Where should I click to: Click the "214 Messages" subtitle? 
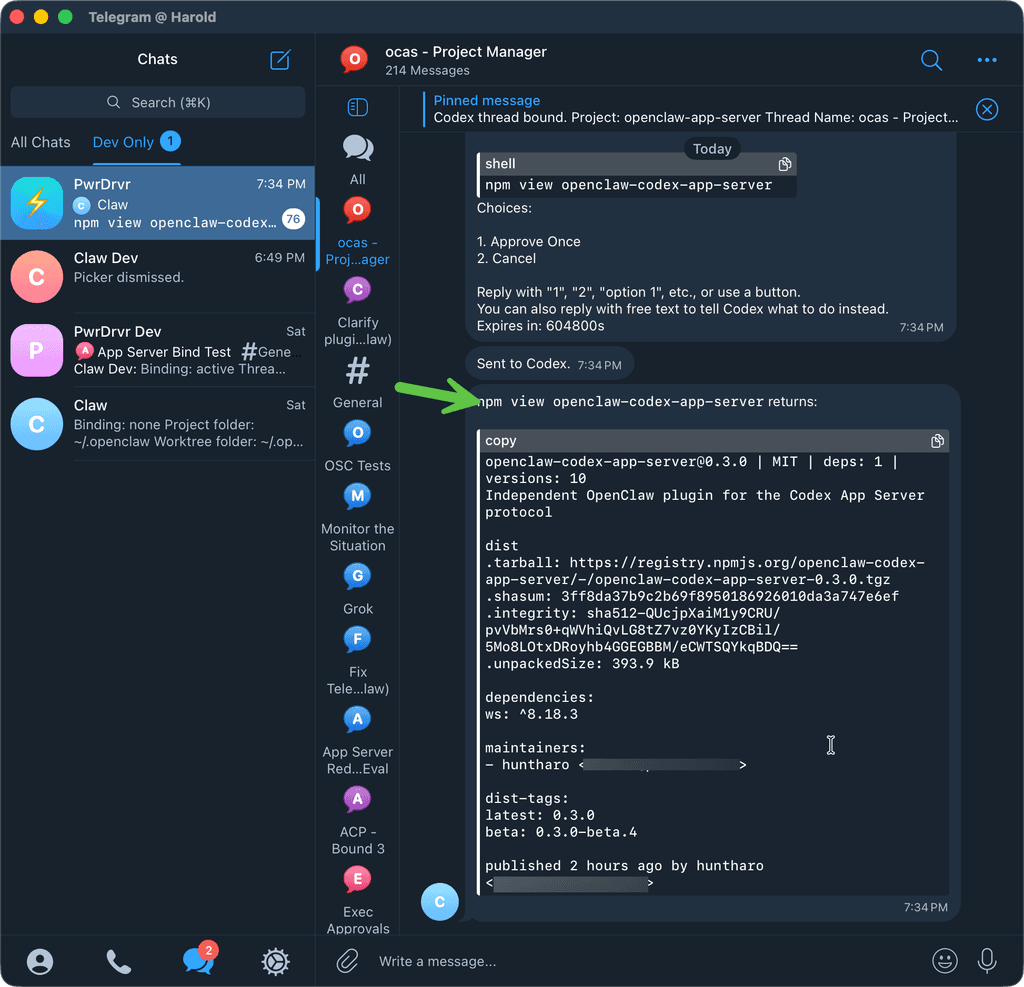click(x=427, y=71)
